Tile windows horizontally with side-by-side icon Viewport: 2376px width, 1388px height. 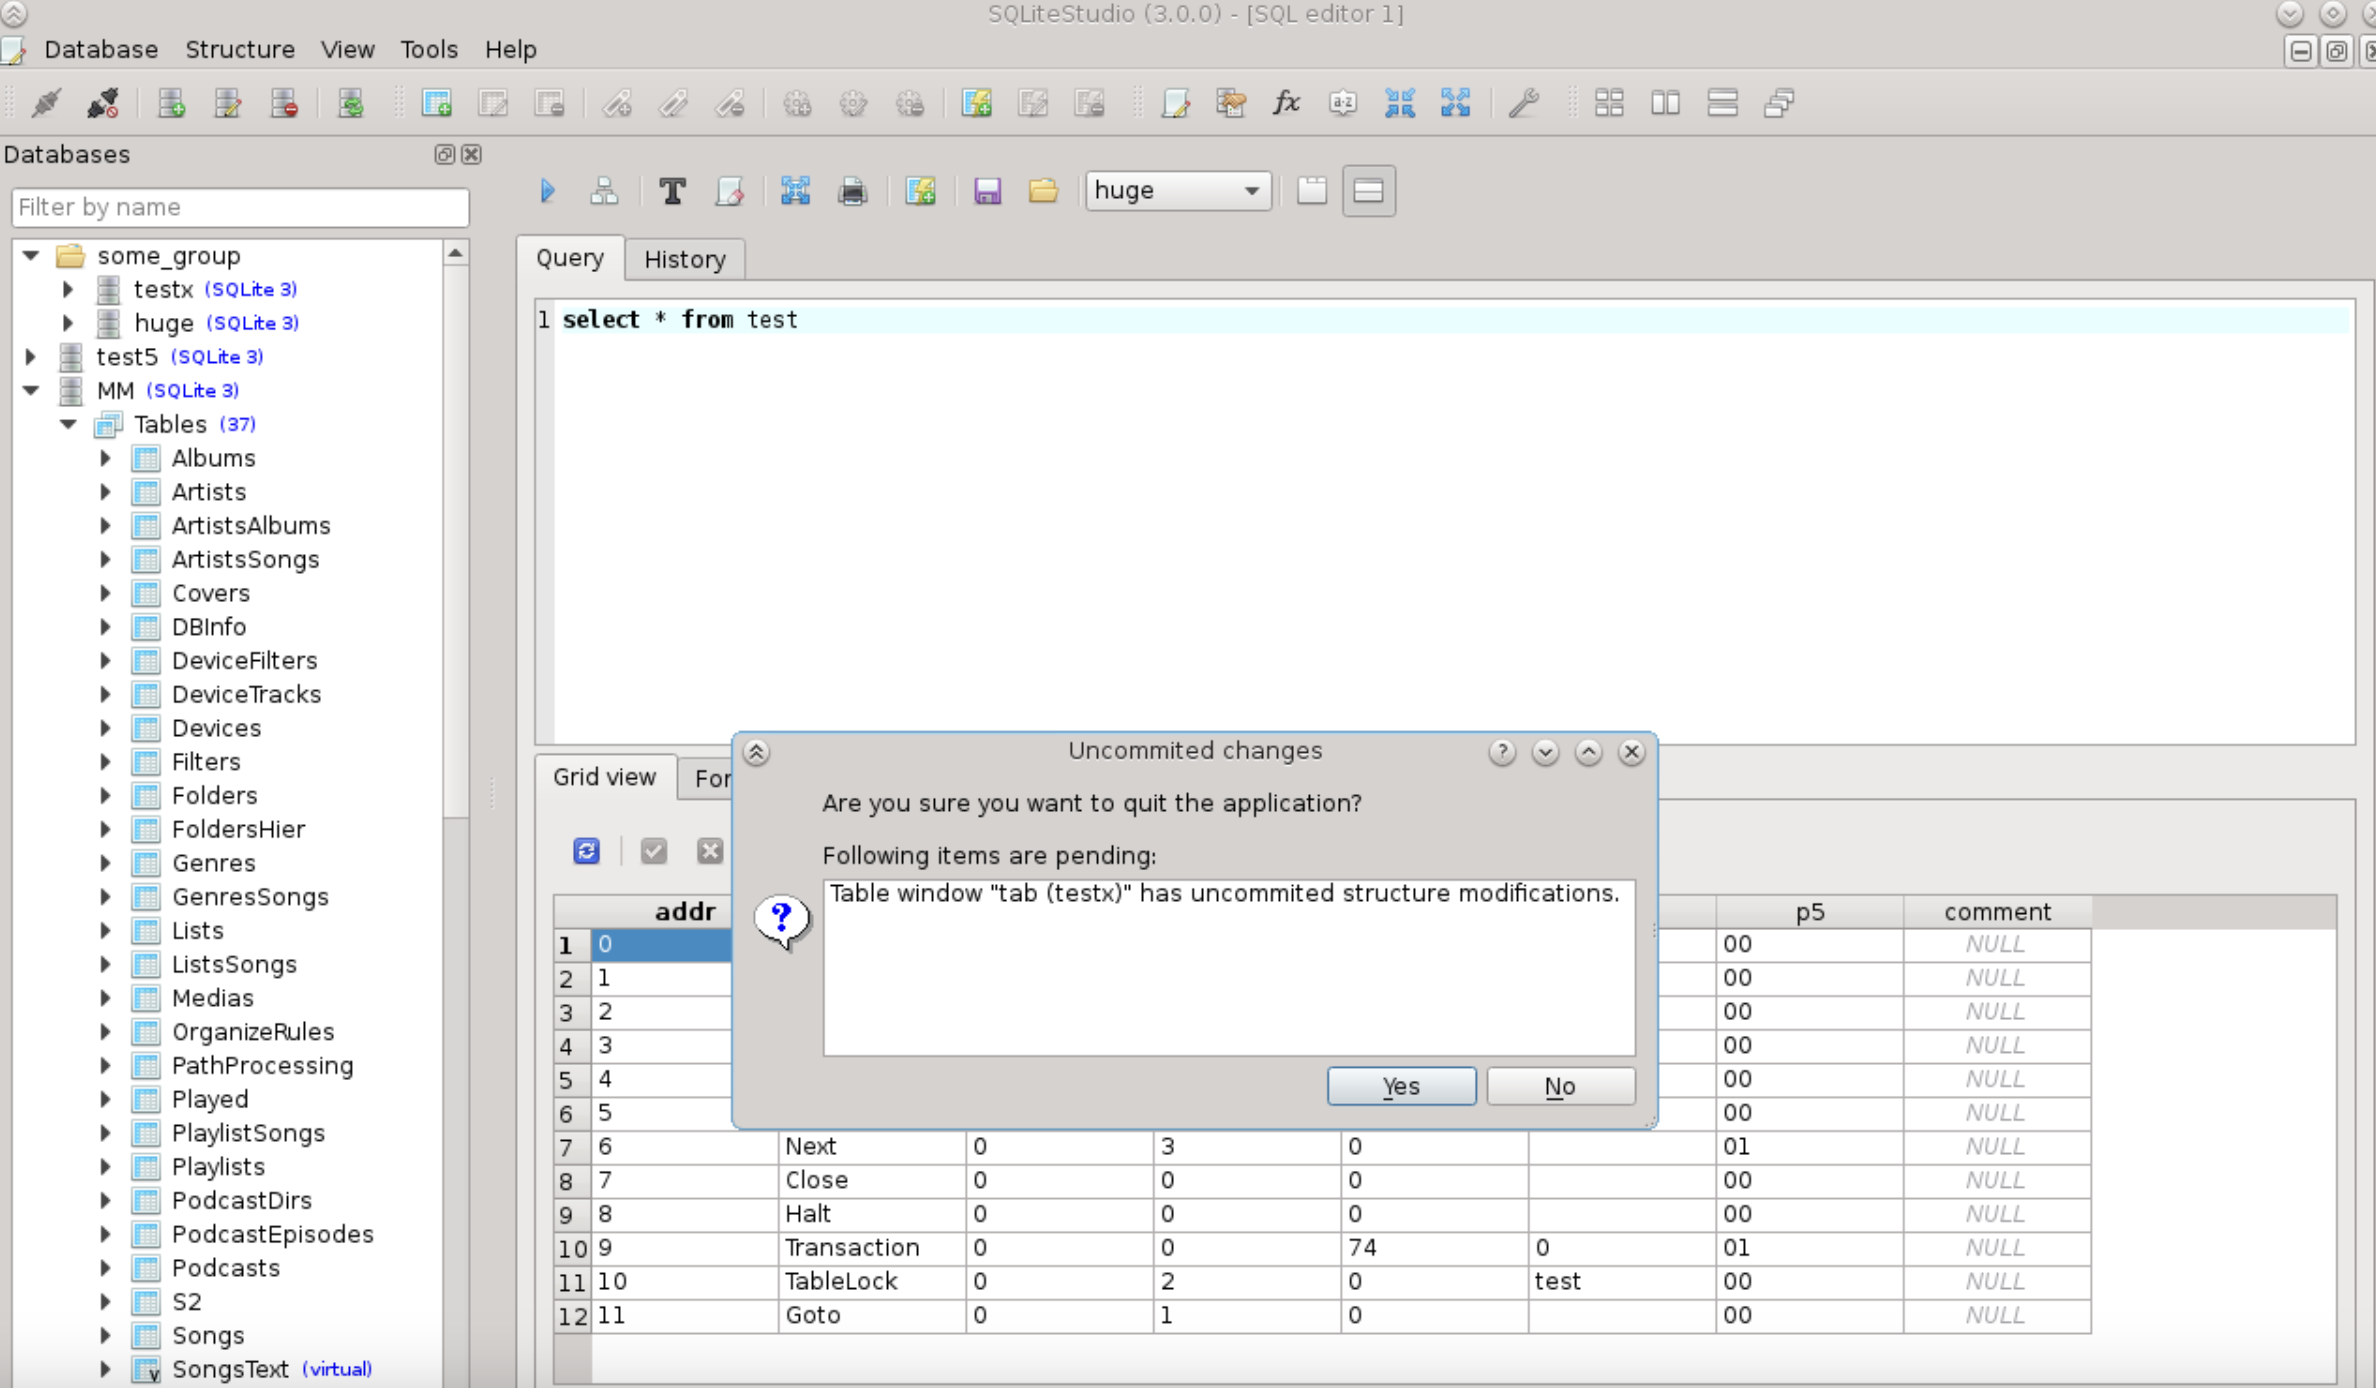1665,103
